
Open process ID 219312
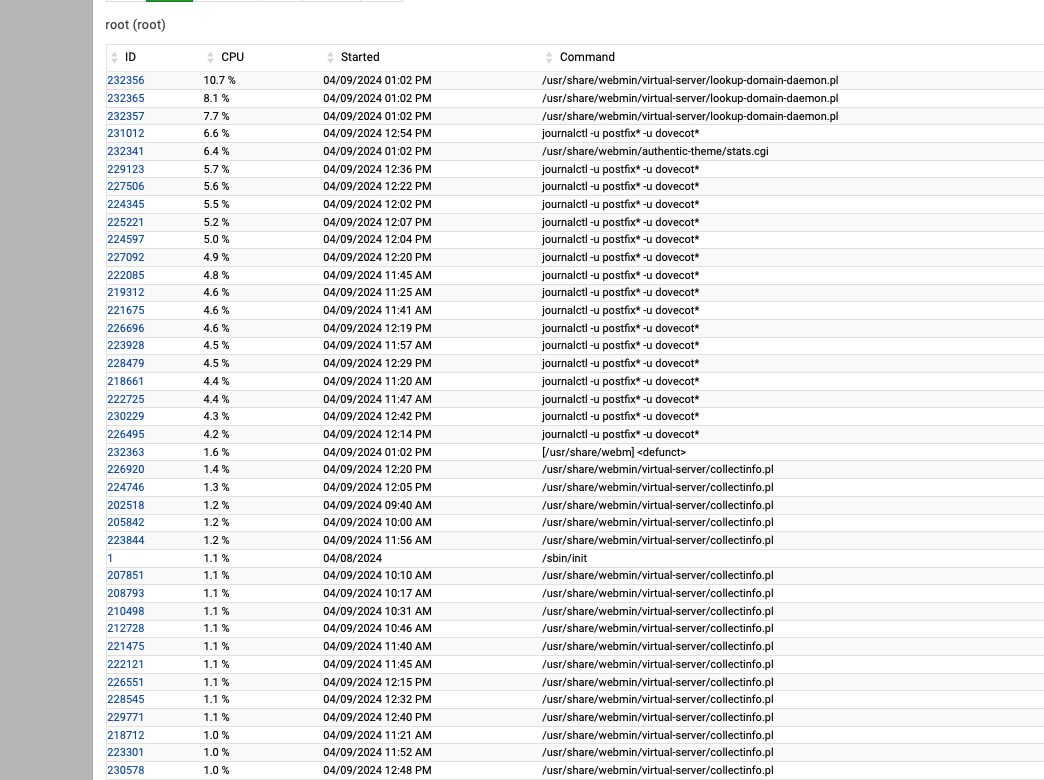click(x=126, y=292)
